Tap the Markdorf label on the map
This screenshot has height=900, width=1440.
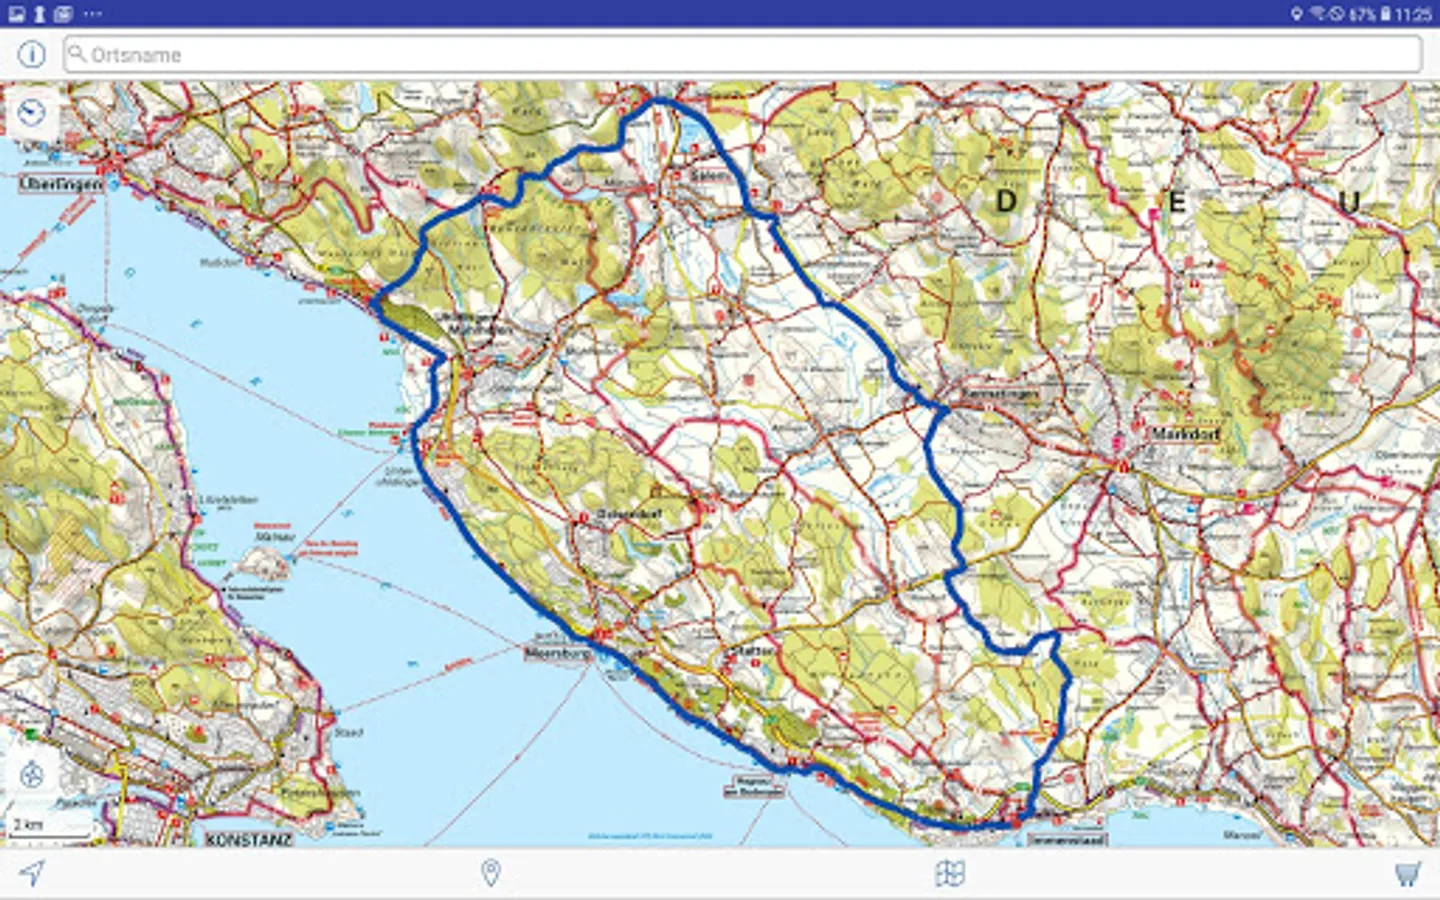pyautogui.click(x=1185, y=434)
